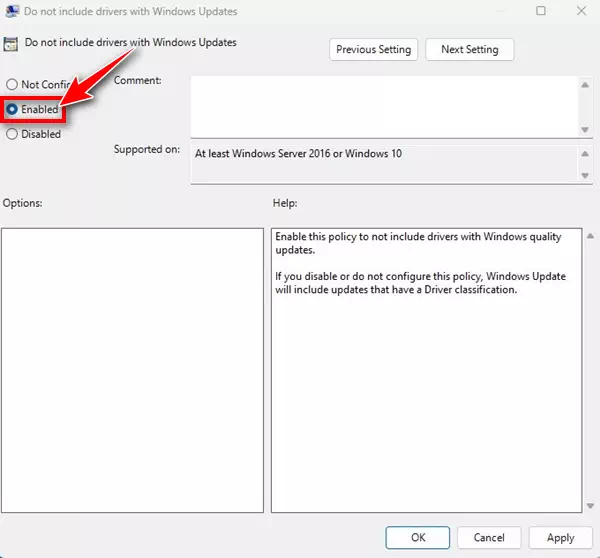The image size is (600, 558).
Task: Apply the policy changes
Action: tap(560, 537)
